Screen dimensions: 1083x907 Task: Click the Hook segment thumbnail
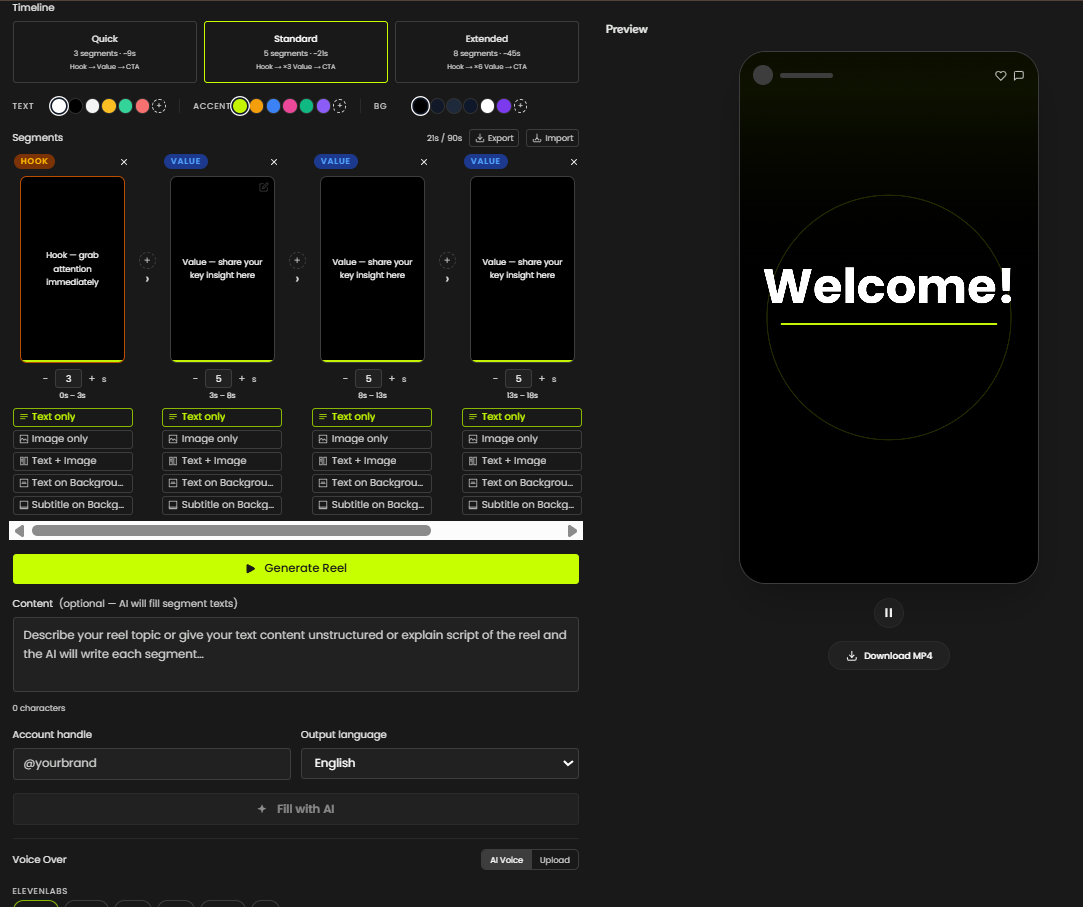(73, 269)
